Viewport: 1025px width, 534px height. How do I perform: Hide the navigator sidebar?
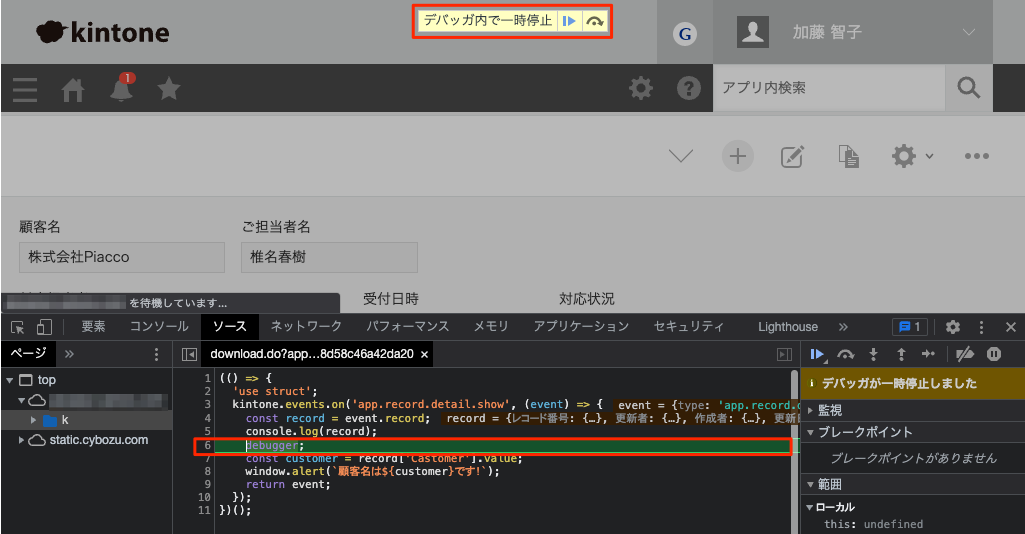(189, 354)
